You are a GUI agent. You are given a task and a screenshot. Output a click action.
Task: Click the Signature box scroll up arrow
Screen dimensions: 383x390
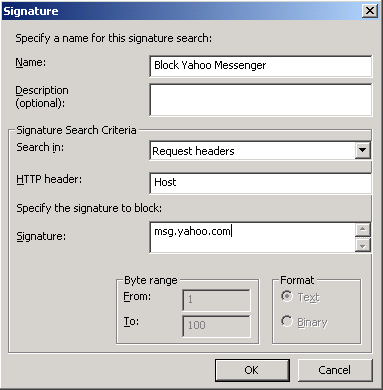click(x=363, y=229)
